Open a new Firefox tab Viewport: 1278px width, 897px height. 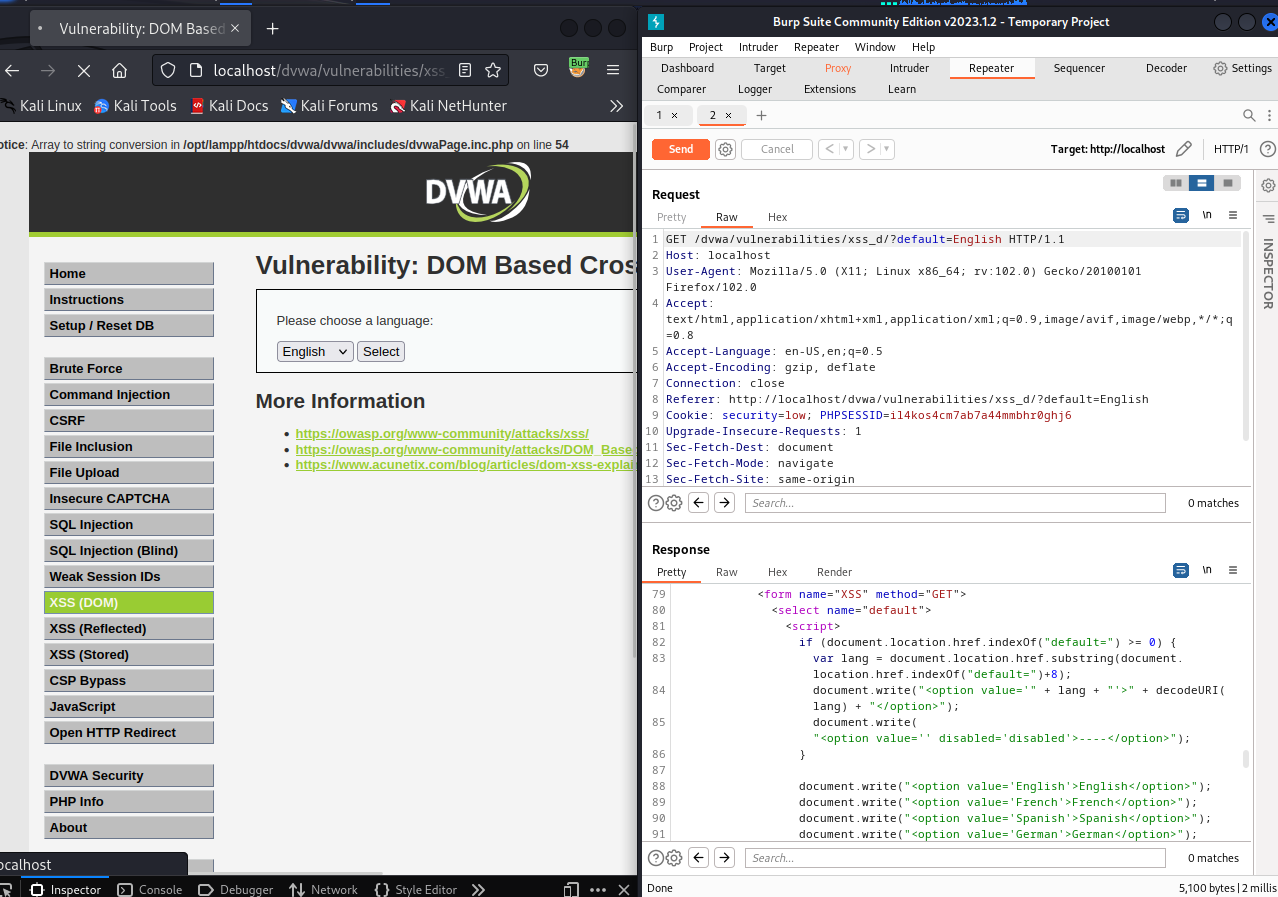coord(272,29)
